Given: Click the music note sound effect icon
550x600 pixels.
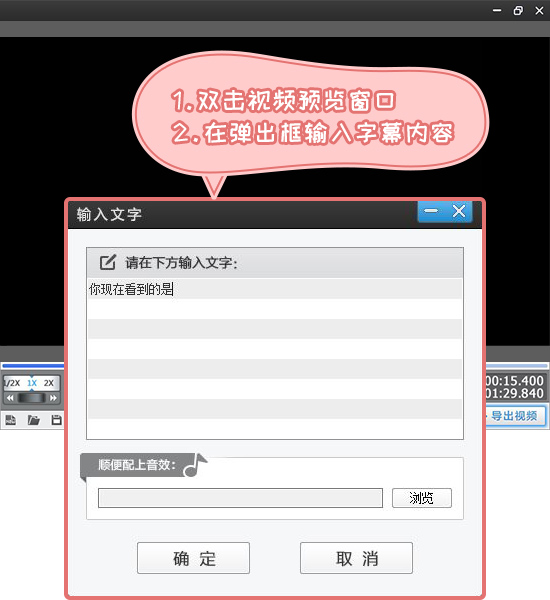Looking at the screenshot, I should pyautogui.click(x=195, y=465).
